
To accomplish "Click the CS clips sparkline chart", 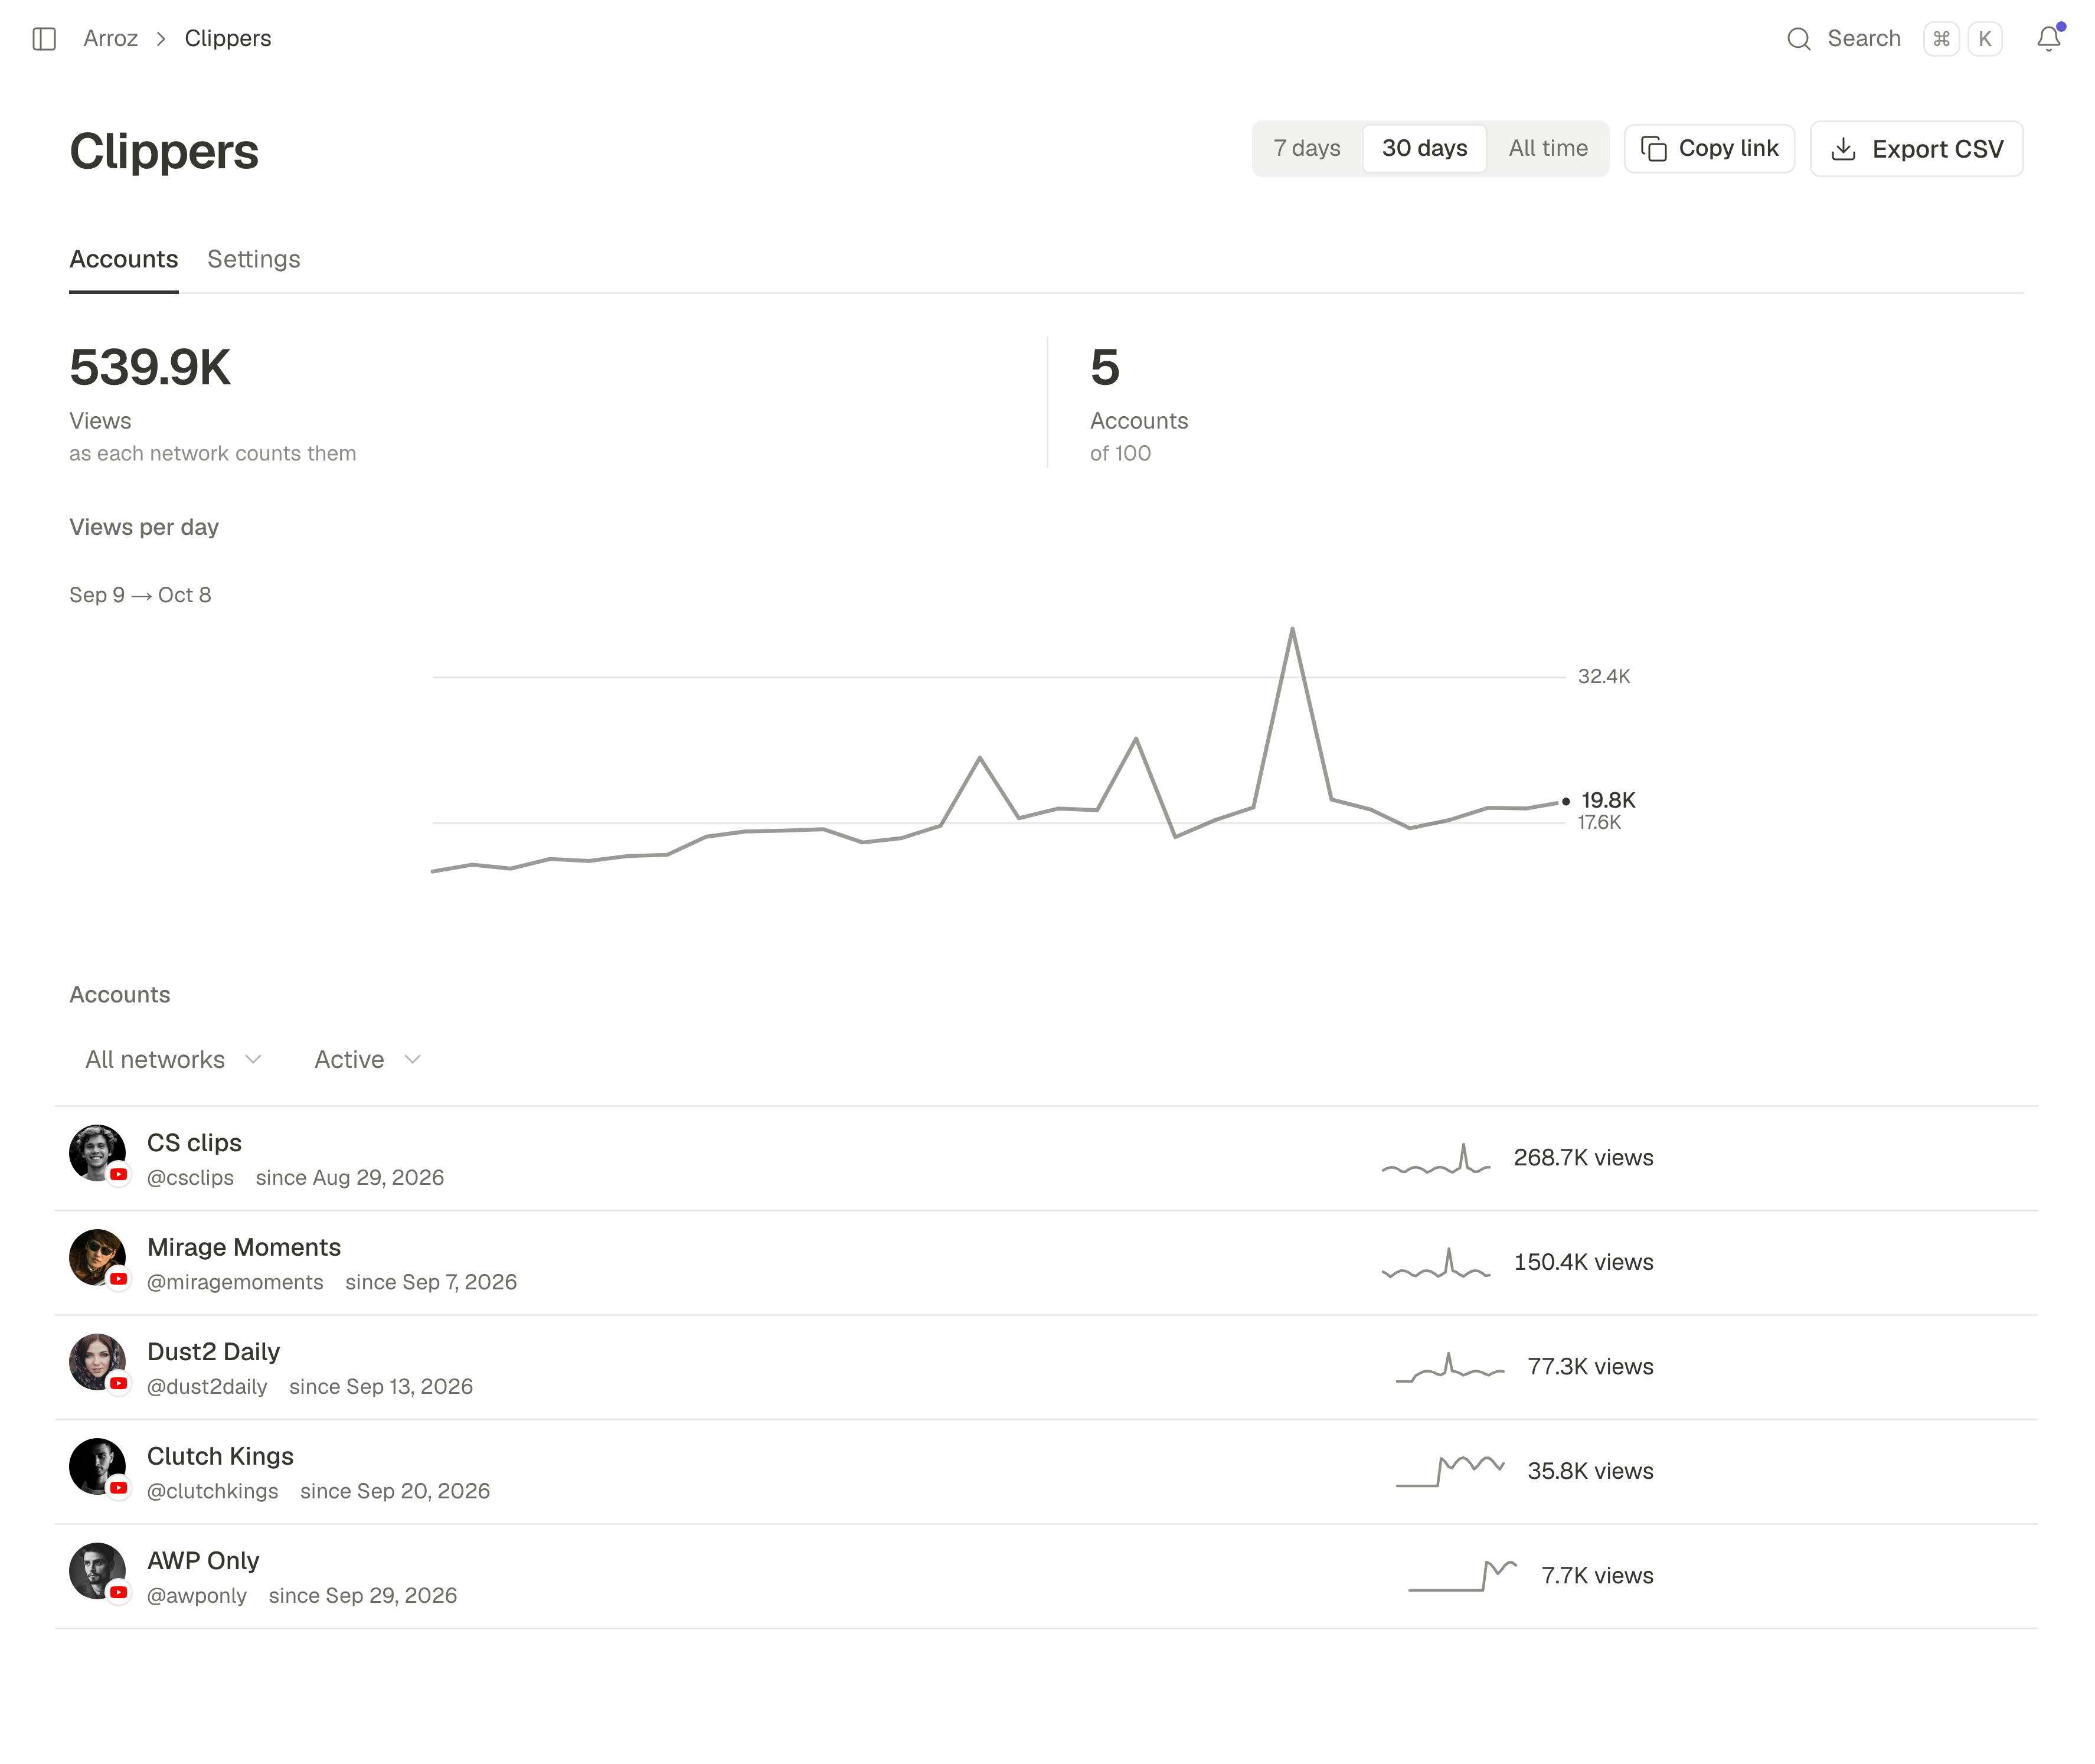I will pos(1435,1158).
